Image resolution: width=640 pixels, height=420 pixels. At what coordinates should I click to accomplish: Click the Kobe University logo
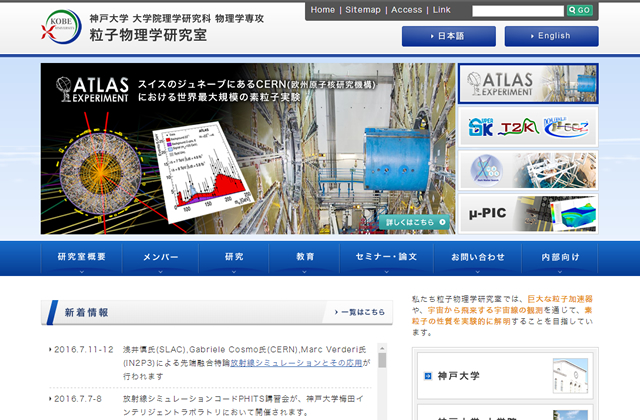click(x=61, y=27)
